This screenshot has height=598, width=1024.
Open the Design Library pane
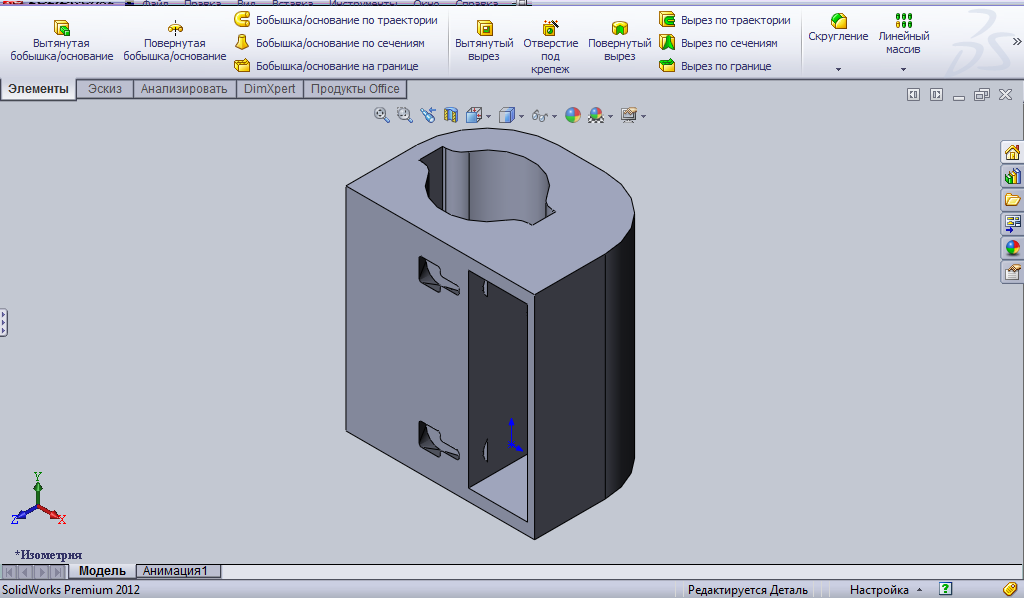1012,176
